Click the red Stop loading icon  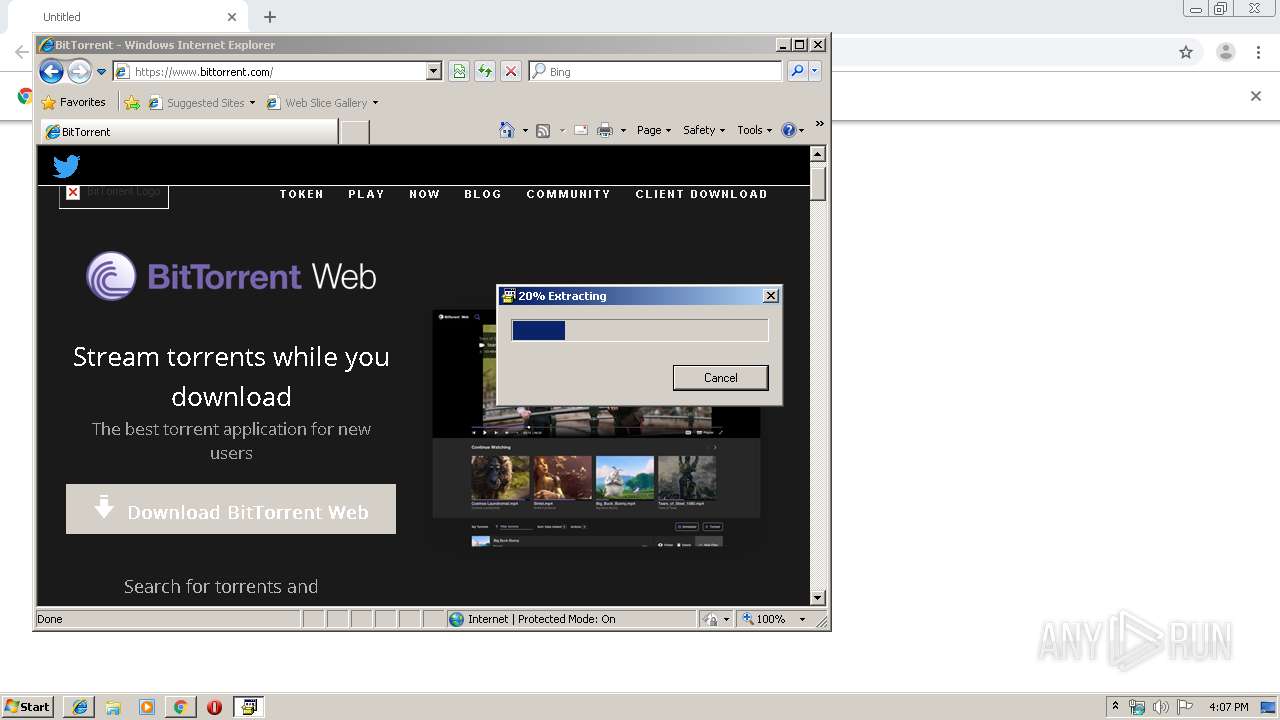[511, 72]
